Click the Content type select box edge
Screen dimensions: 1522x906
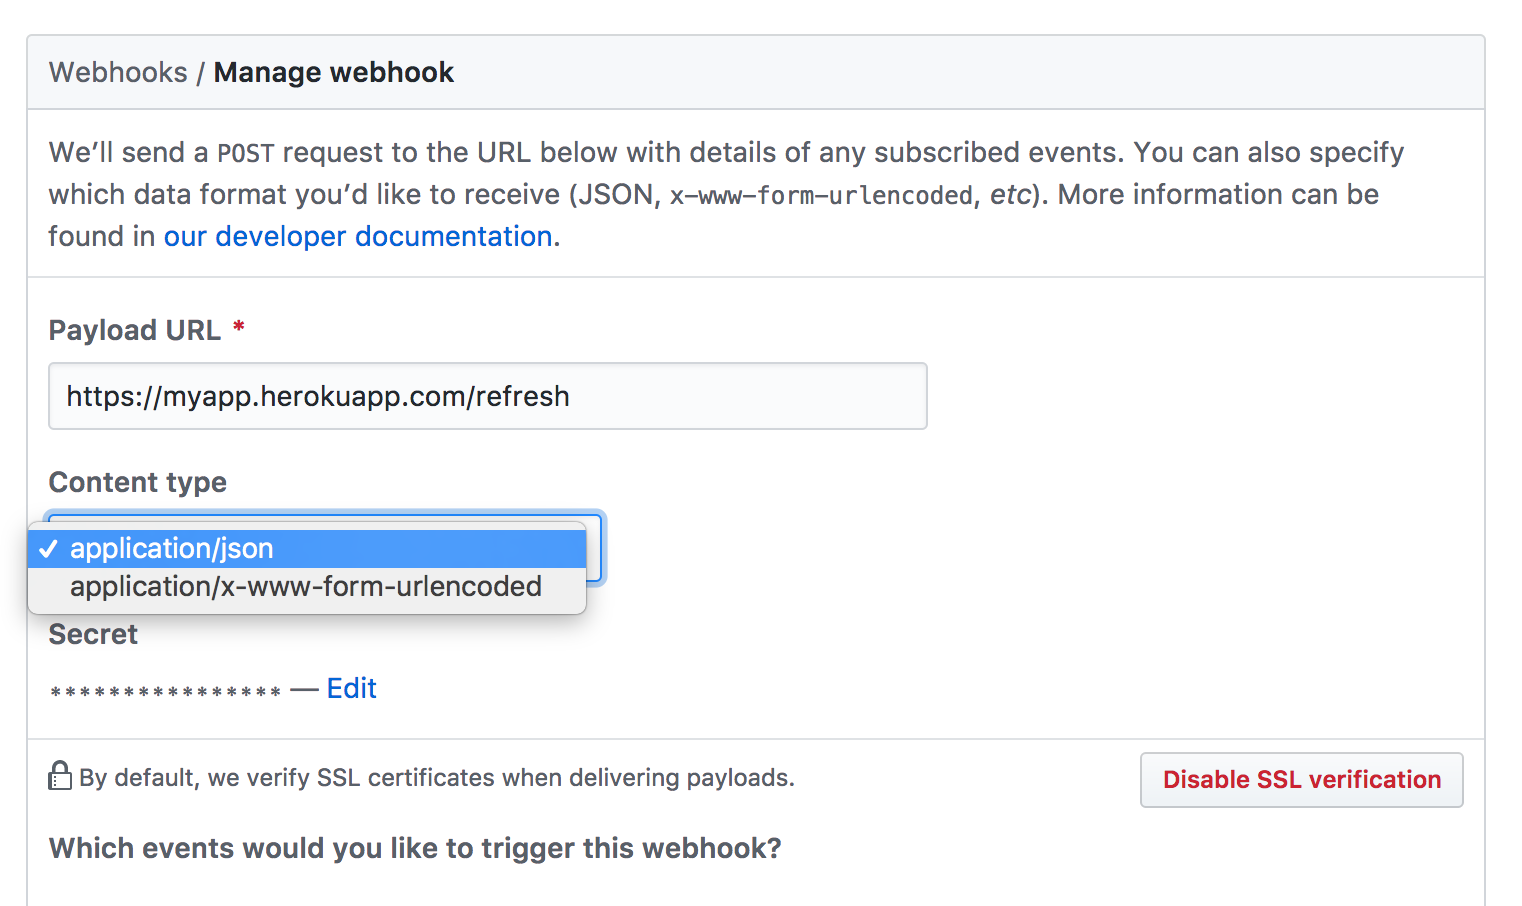(596, 548)
